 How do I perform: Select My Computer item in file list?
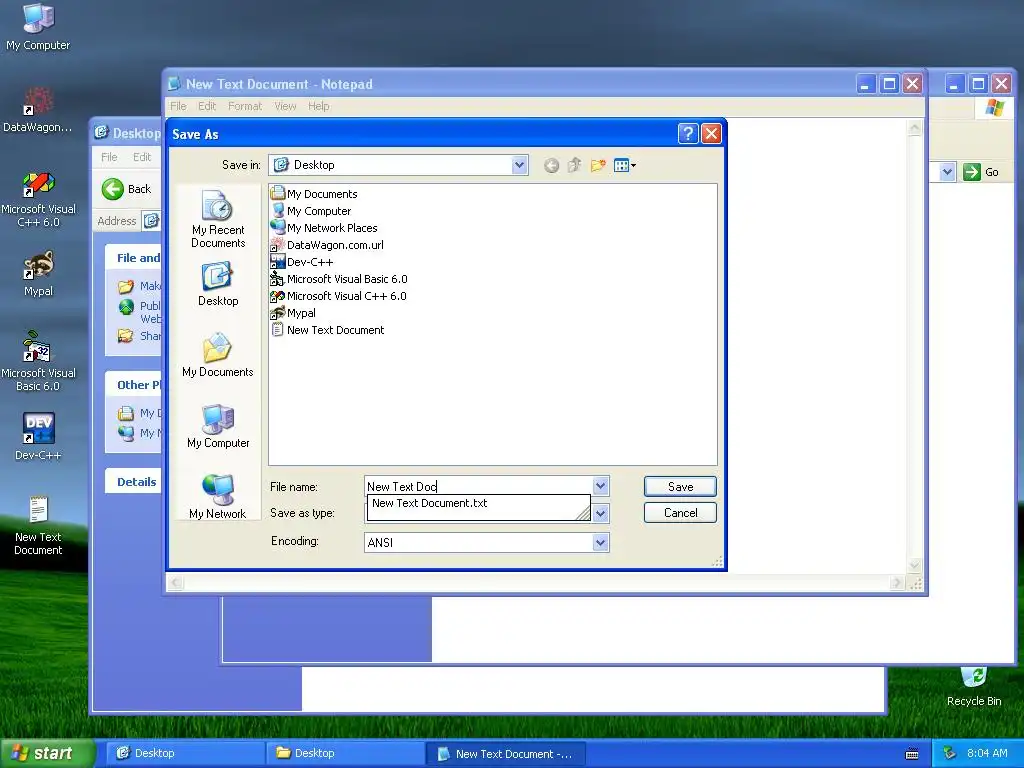(311, 211)
